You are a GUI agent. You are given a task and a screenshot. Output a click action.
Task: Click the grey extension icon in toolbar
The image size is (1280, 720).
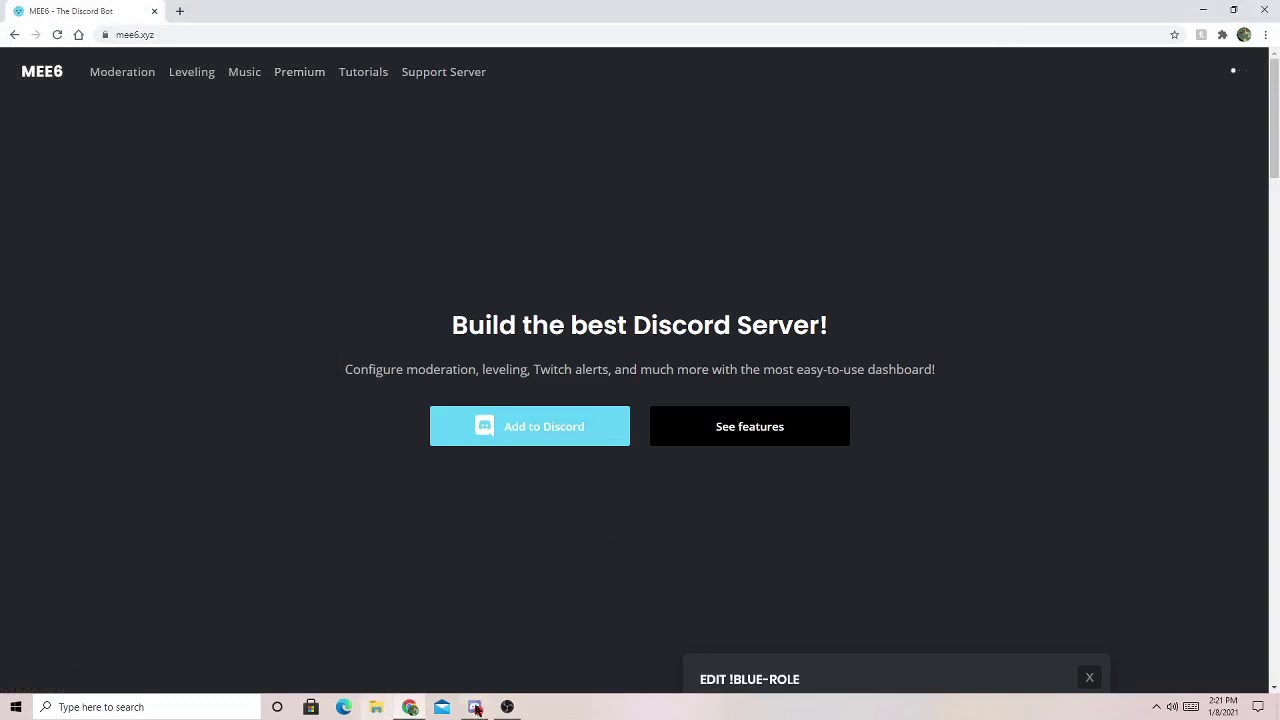pyautogui.click(x=1201, y=35)
